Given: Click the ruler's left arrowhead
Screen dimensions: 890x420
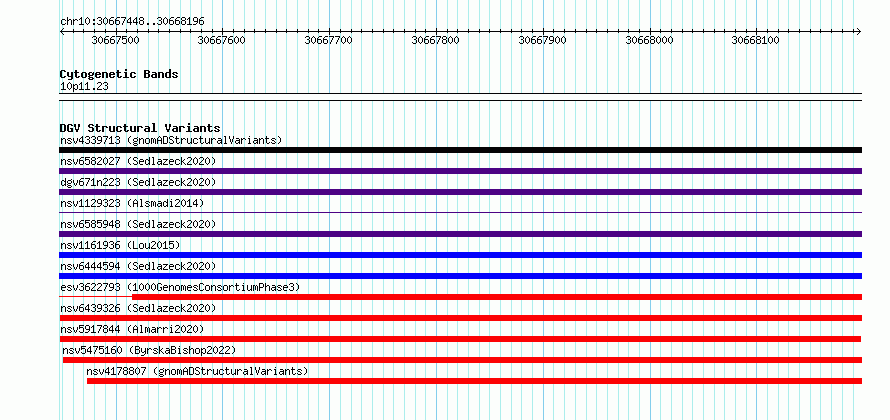Looking at the screenshot, I should click(x=62, y=31).
